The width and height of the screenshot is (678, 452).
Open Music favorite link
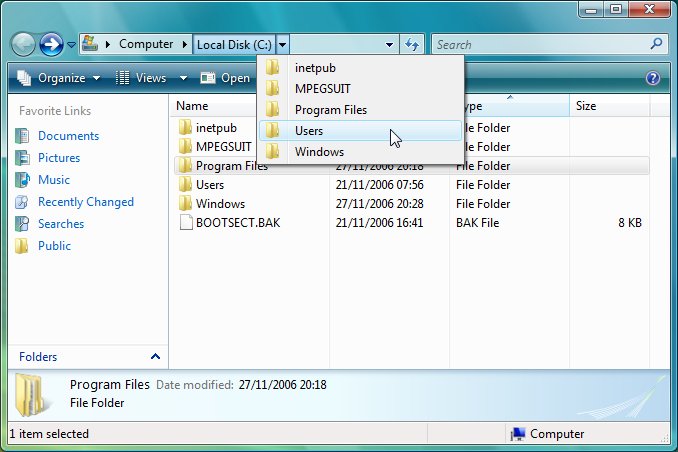pos(54,180)
